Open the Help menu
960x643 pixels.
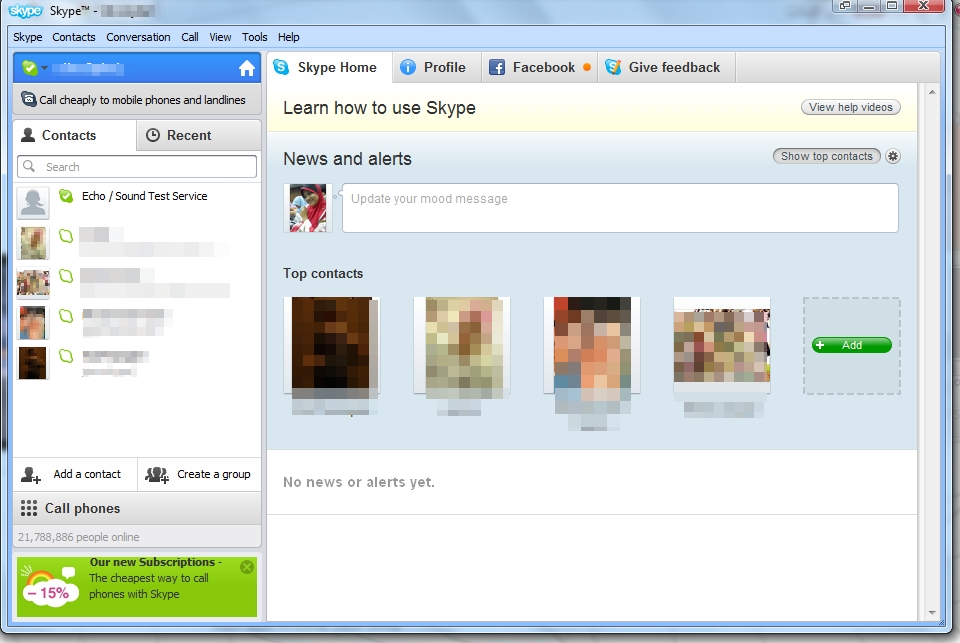coord(288,37)
